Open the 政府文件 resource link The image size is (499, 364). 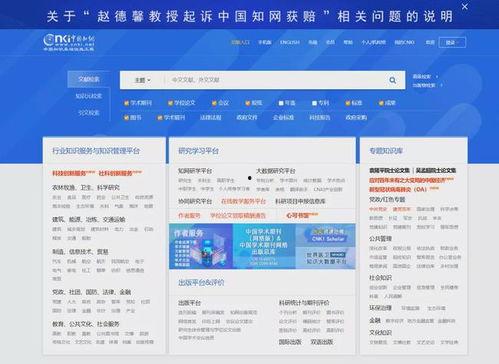point(247,117)
